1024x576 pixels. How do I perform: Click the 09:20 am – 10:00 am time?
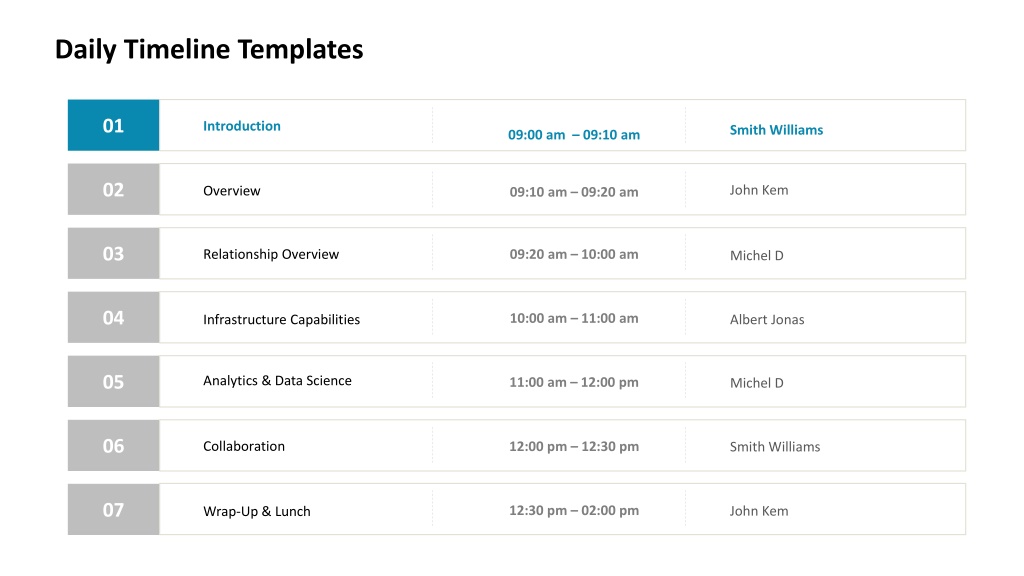574,254
